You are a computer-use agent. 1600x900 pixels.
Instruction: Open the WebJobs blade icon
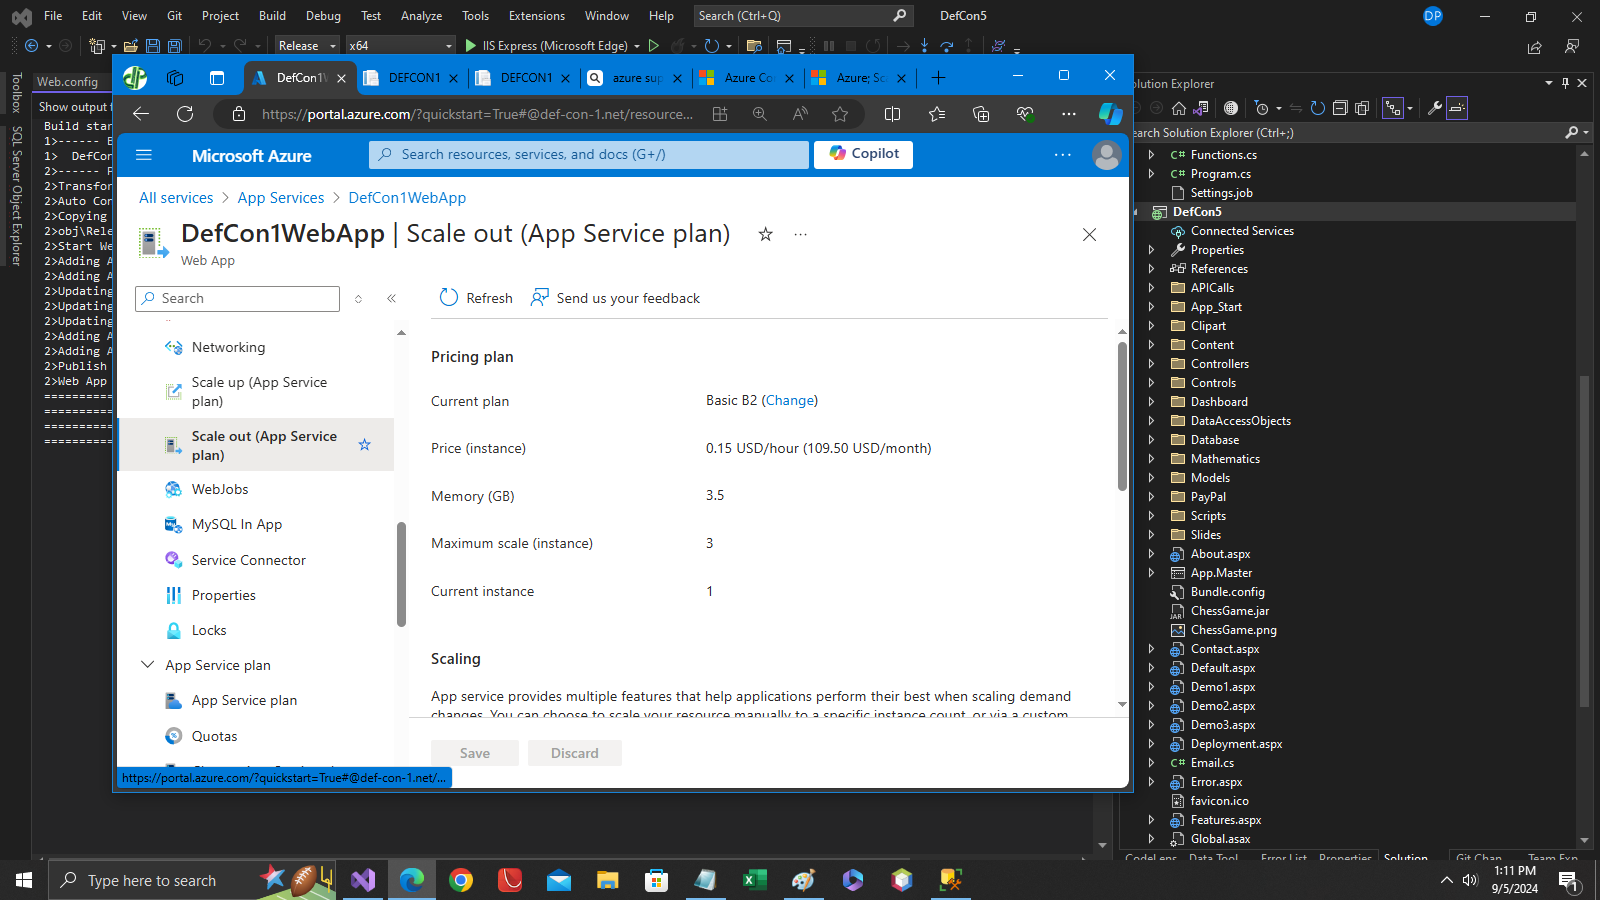tap(173, 489)
